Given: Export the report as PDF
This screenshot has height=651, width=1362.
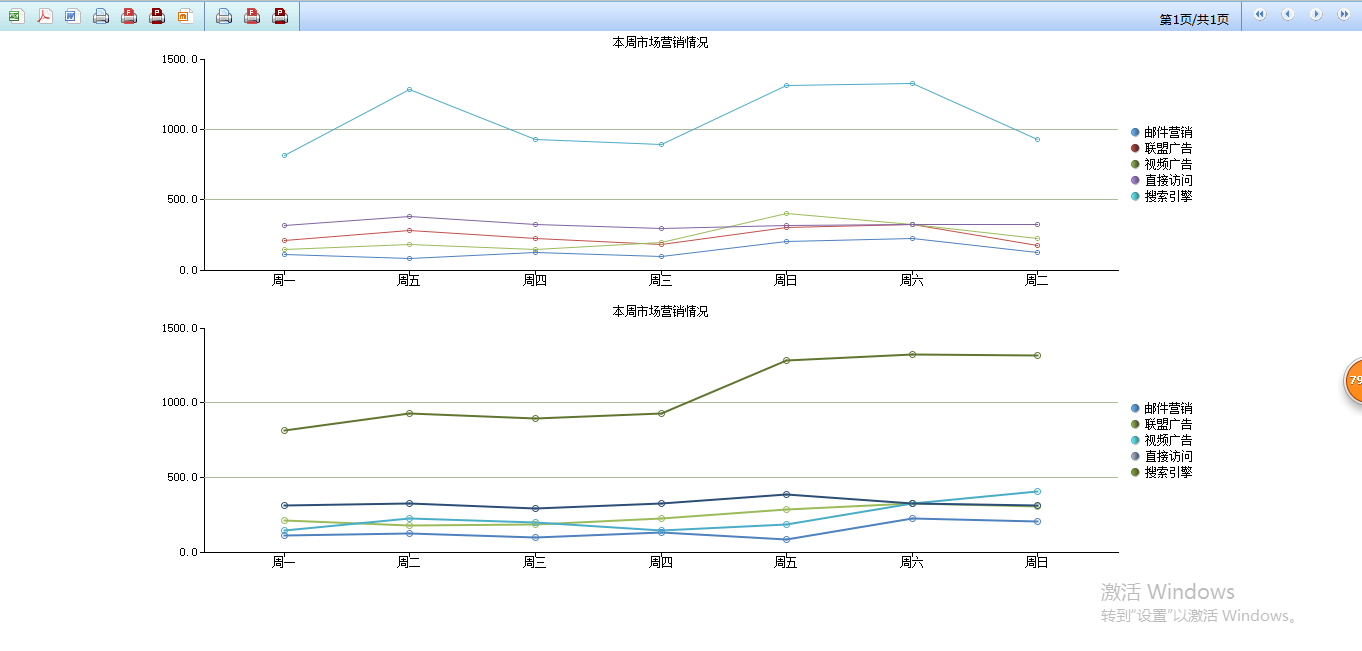Looking at the screenshot, I should 45,15.
